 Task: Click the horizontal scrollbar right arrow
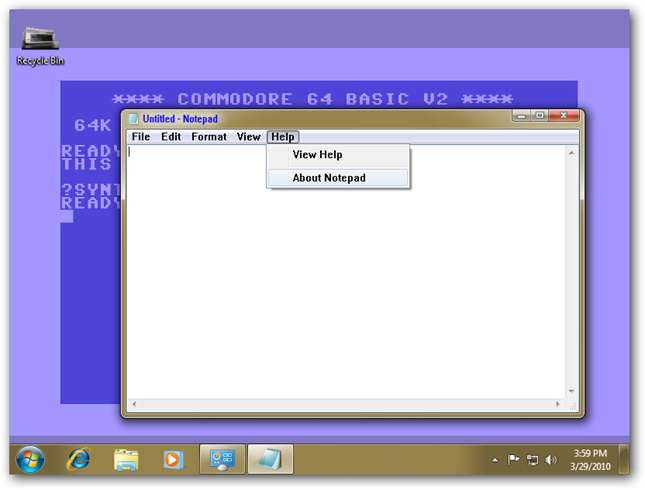(x=558, y=404)
